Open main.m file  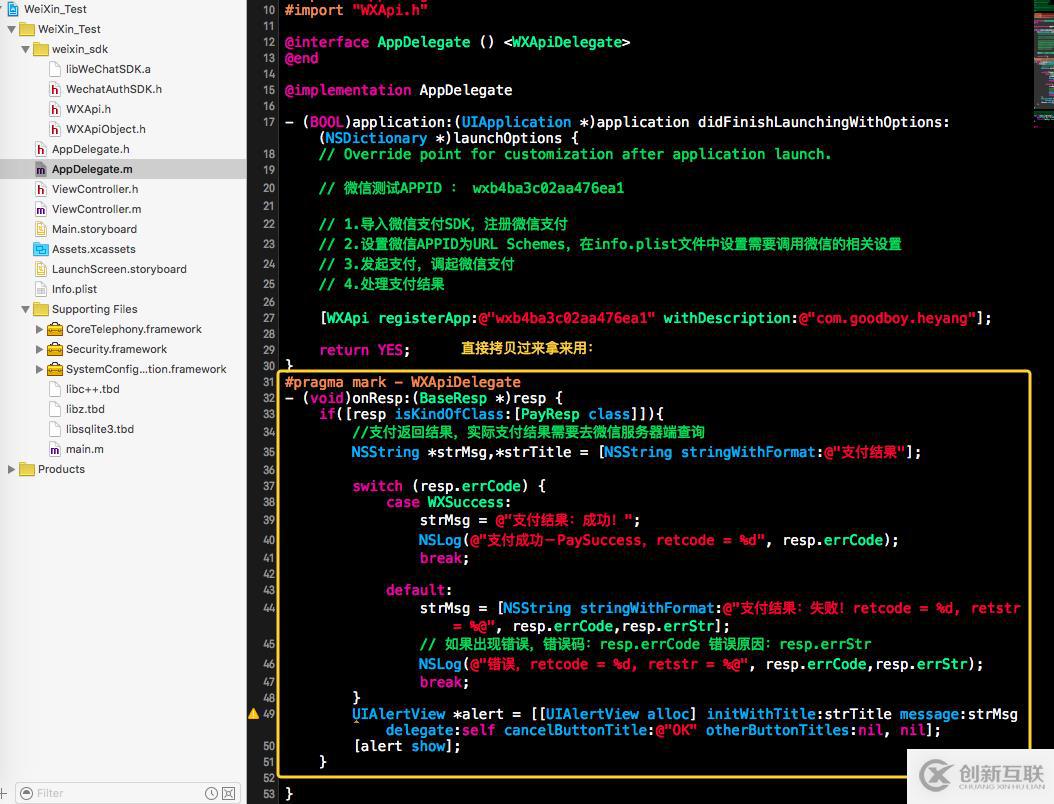pos(84,449)
